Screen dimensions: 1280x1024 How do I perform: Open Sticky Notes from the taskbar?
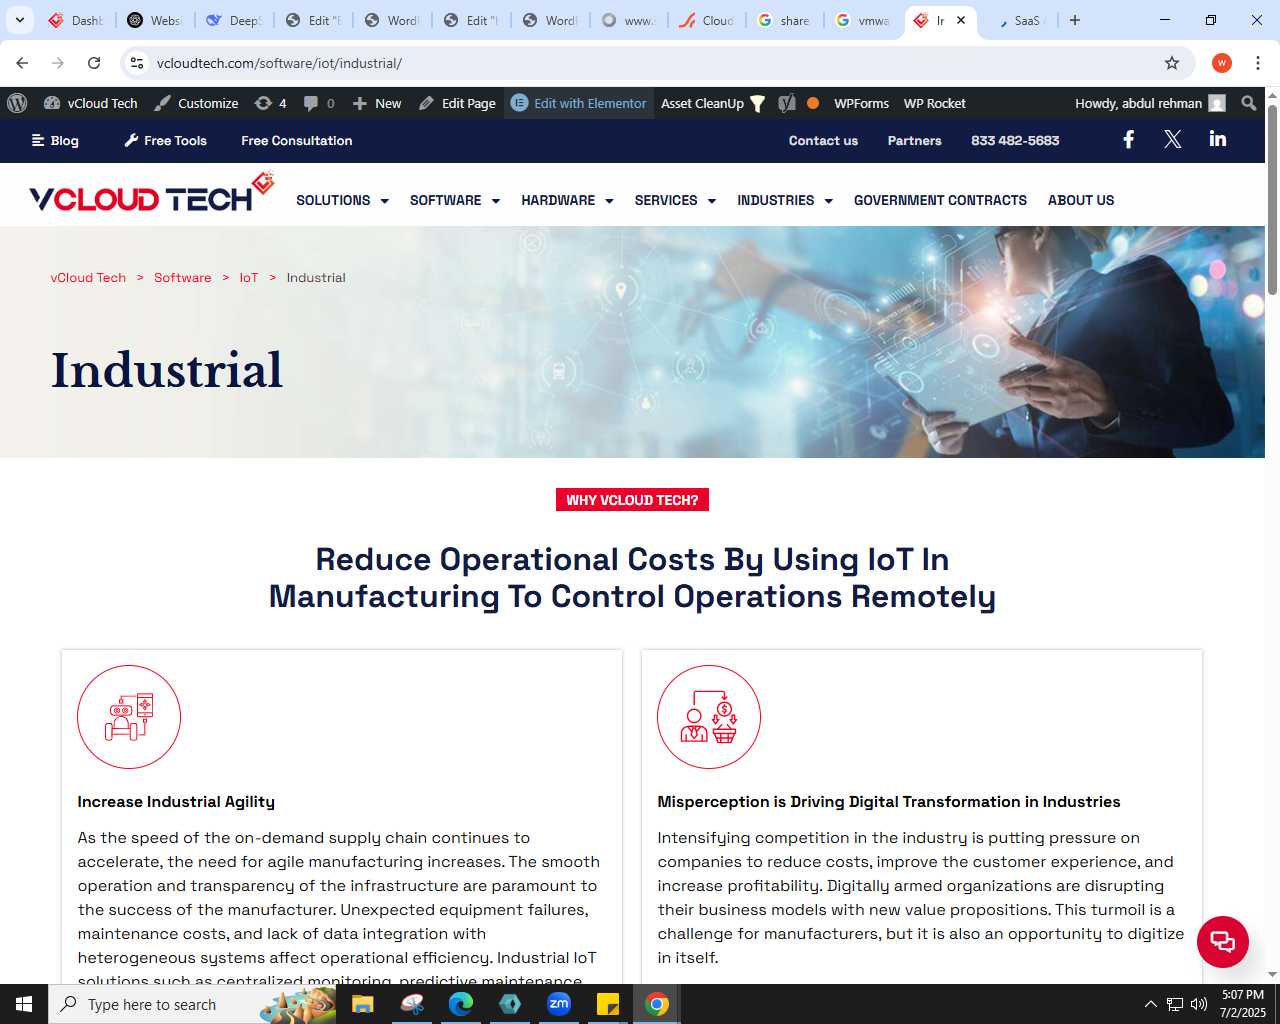(x=608, y=1004)
